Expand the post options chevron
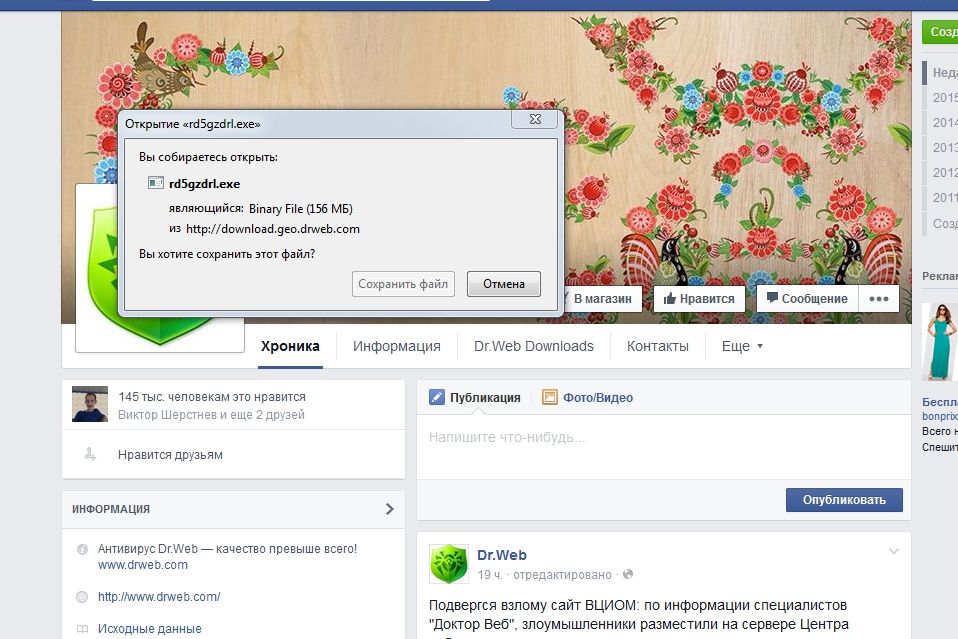The image size is (958, 639). [x=894, y=551]
